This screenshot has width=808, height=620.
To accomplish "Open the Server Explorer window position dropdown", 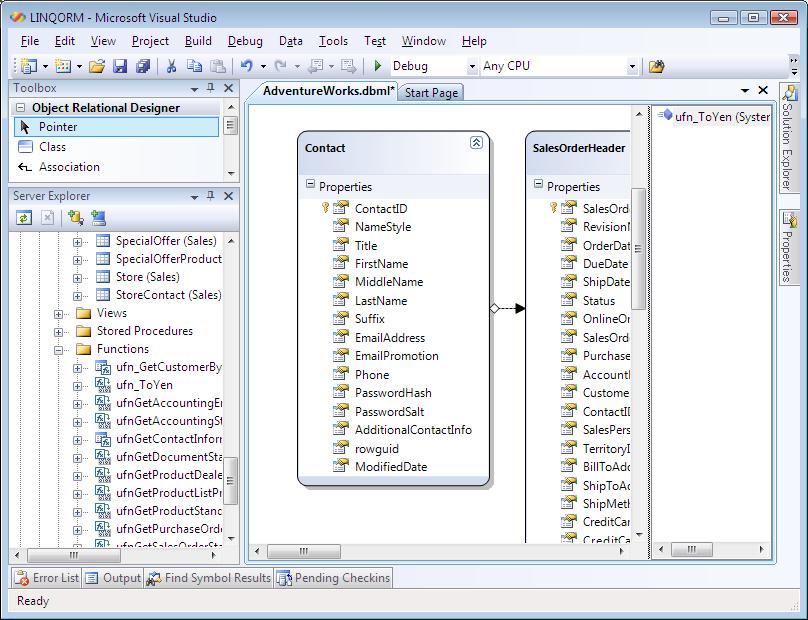I will click(194, 197).
